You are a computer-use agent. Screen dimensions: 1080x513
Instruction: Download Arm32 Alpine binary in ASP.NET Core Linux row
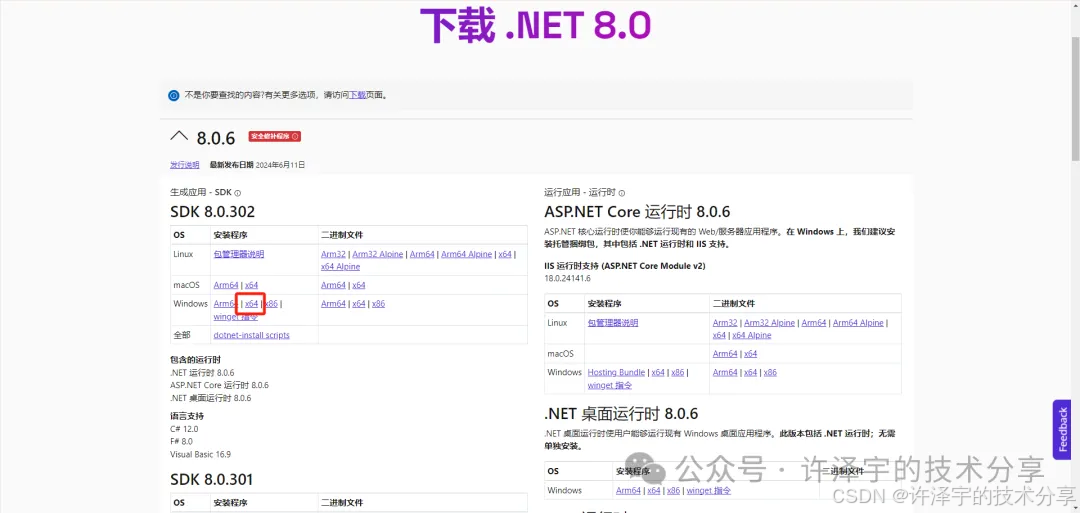point(769,322)
